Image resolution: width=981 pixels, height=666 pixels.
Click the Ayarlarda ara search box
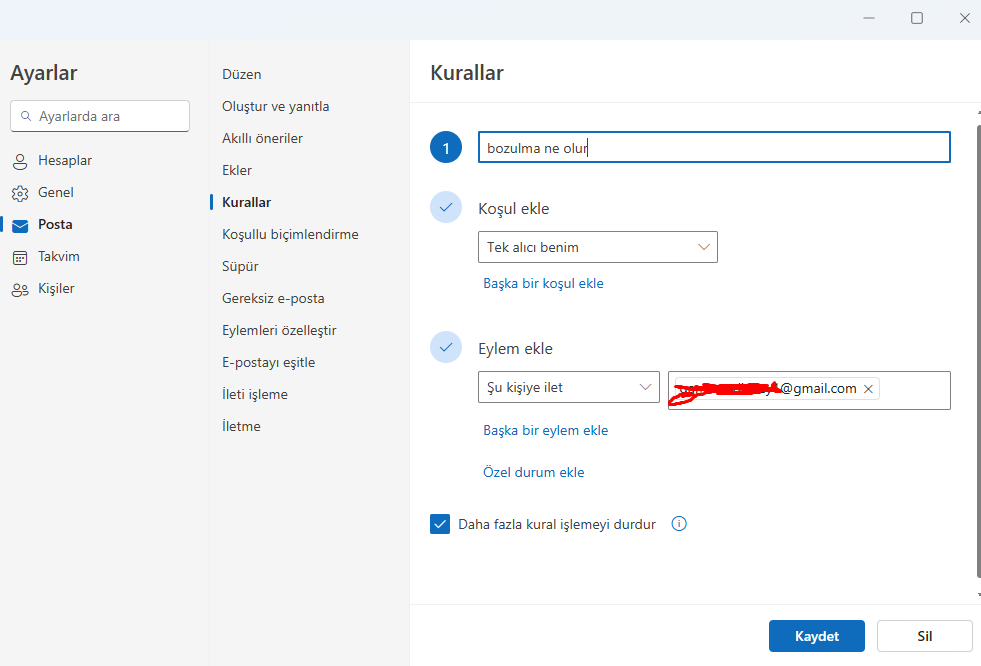pyautogui.click(x=100, y=116)
